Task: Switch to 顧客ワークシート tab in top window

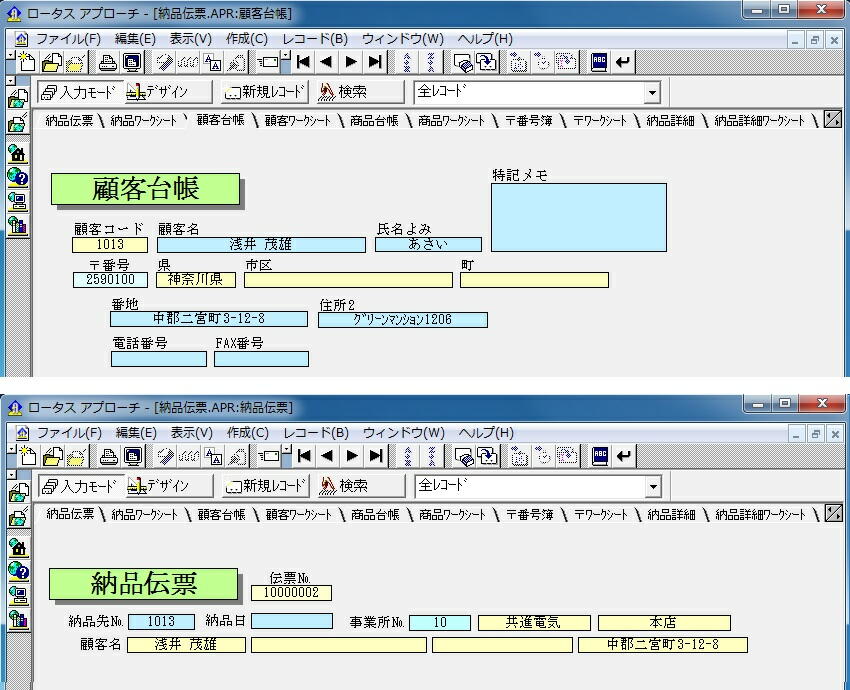Action: (298, 120)
